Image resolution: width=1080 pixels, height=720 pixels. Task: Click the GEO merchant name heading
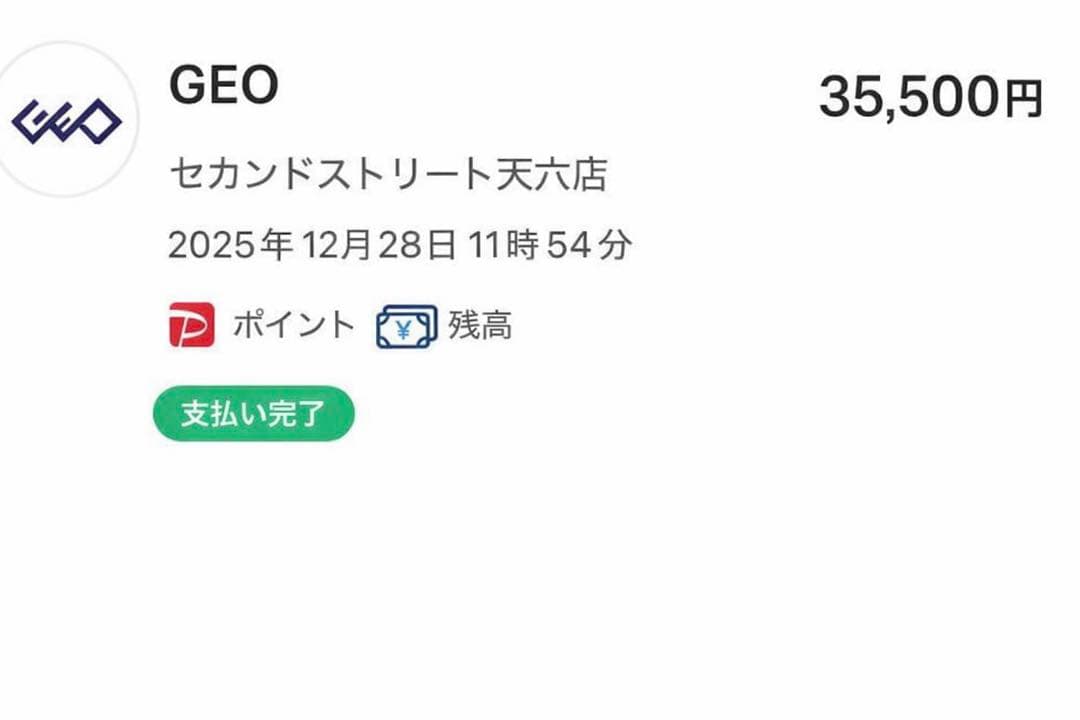[x=223, y=87]
